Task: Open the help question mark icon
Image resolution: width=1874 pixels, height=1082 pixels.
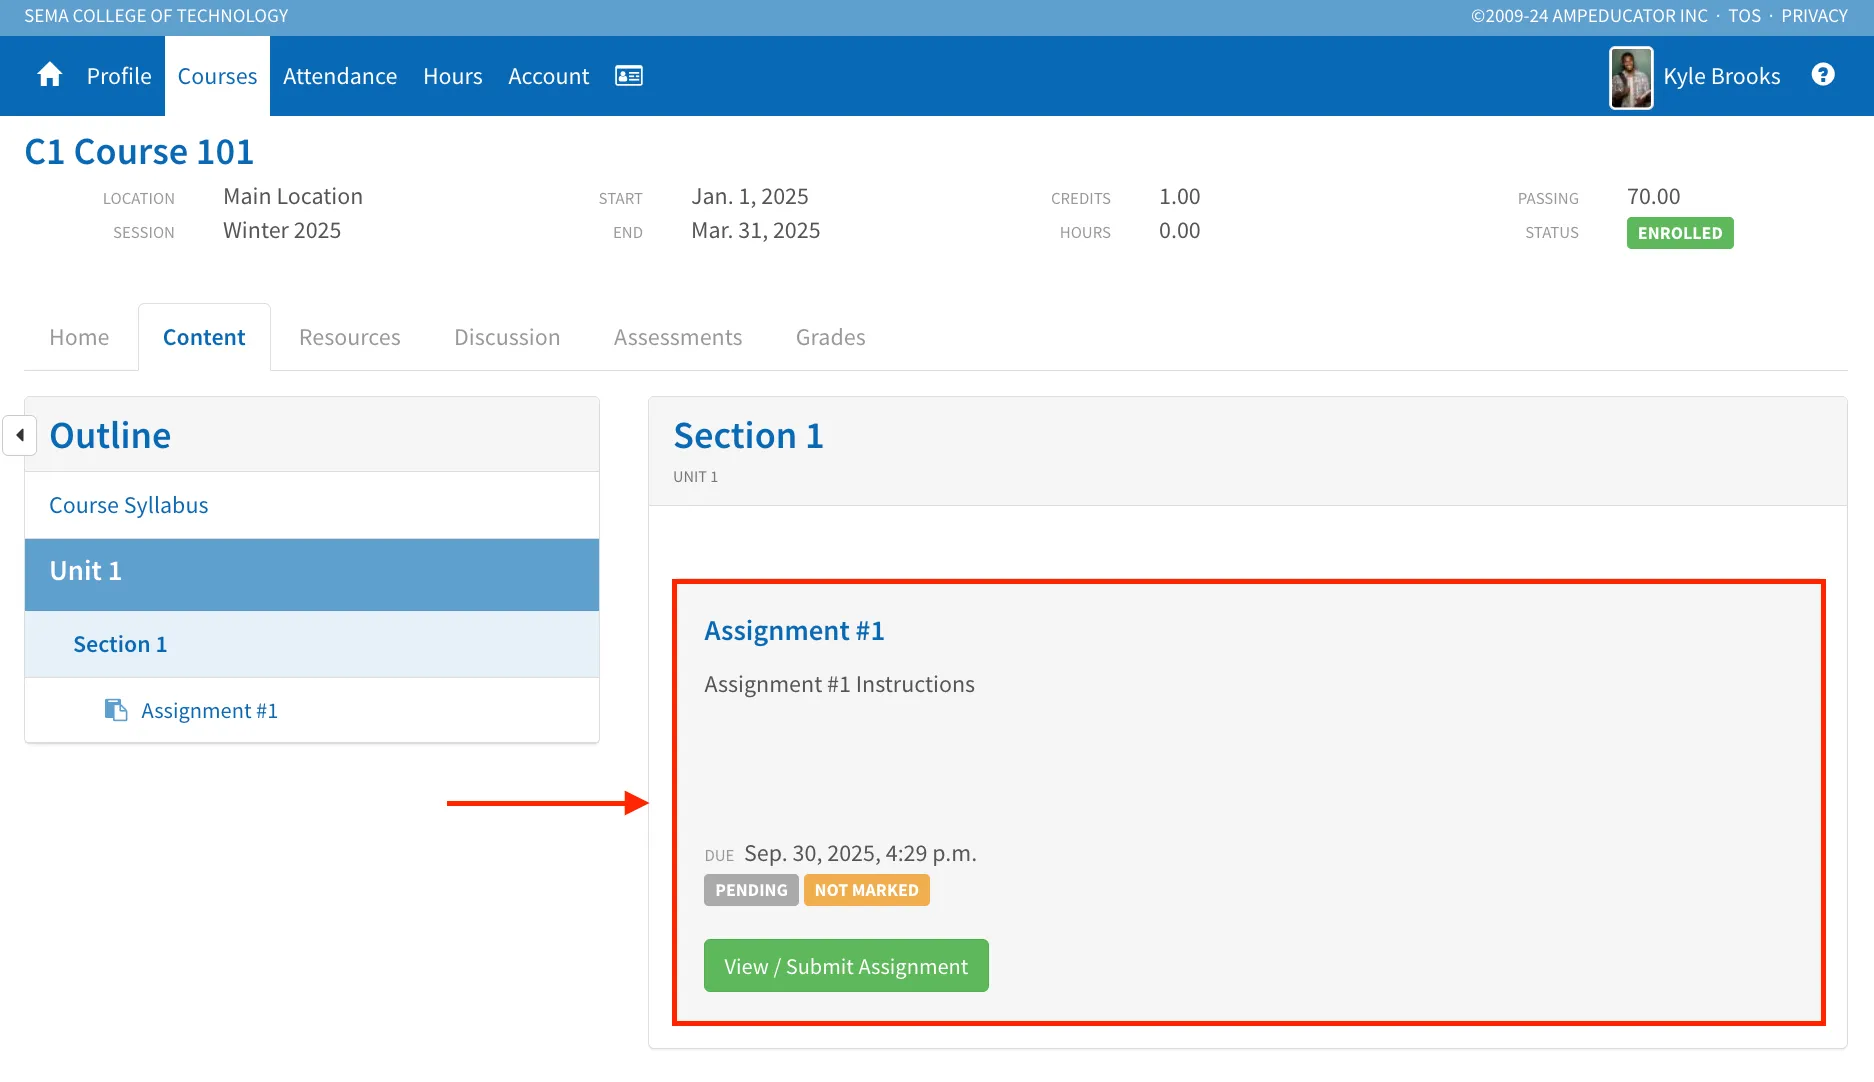Action: 1823,75
